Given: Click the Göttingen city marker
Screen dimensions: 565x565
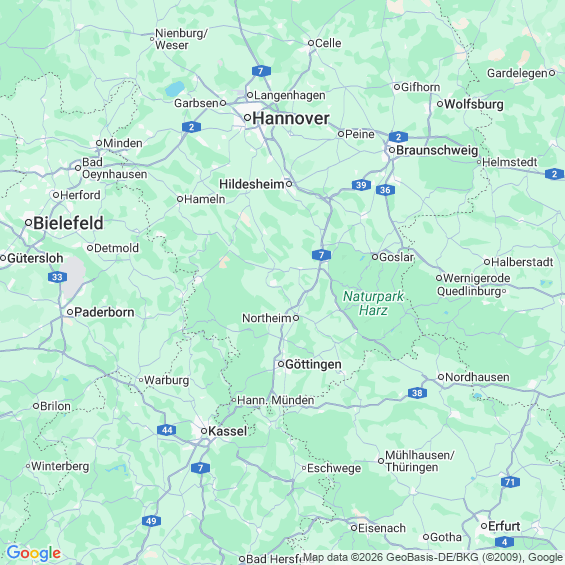Looking at the screenshot, I should [x=281, y=364].
